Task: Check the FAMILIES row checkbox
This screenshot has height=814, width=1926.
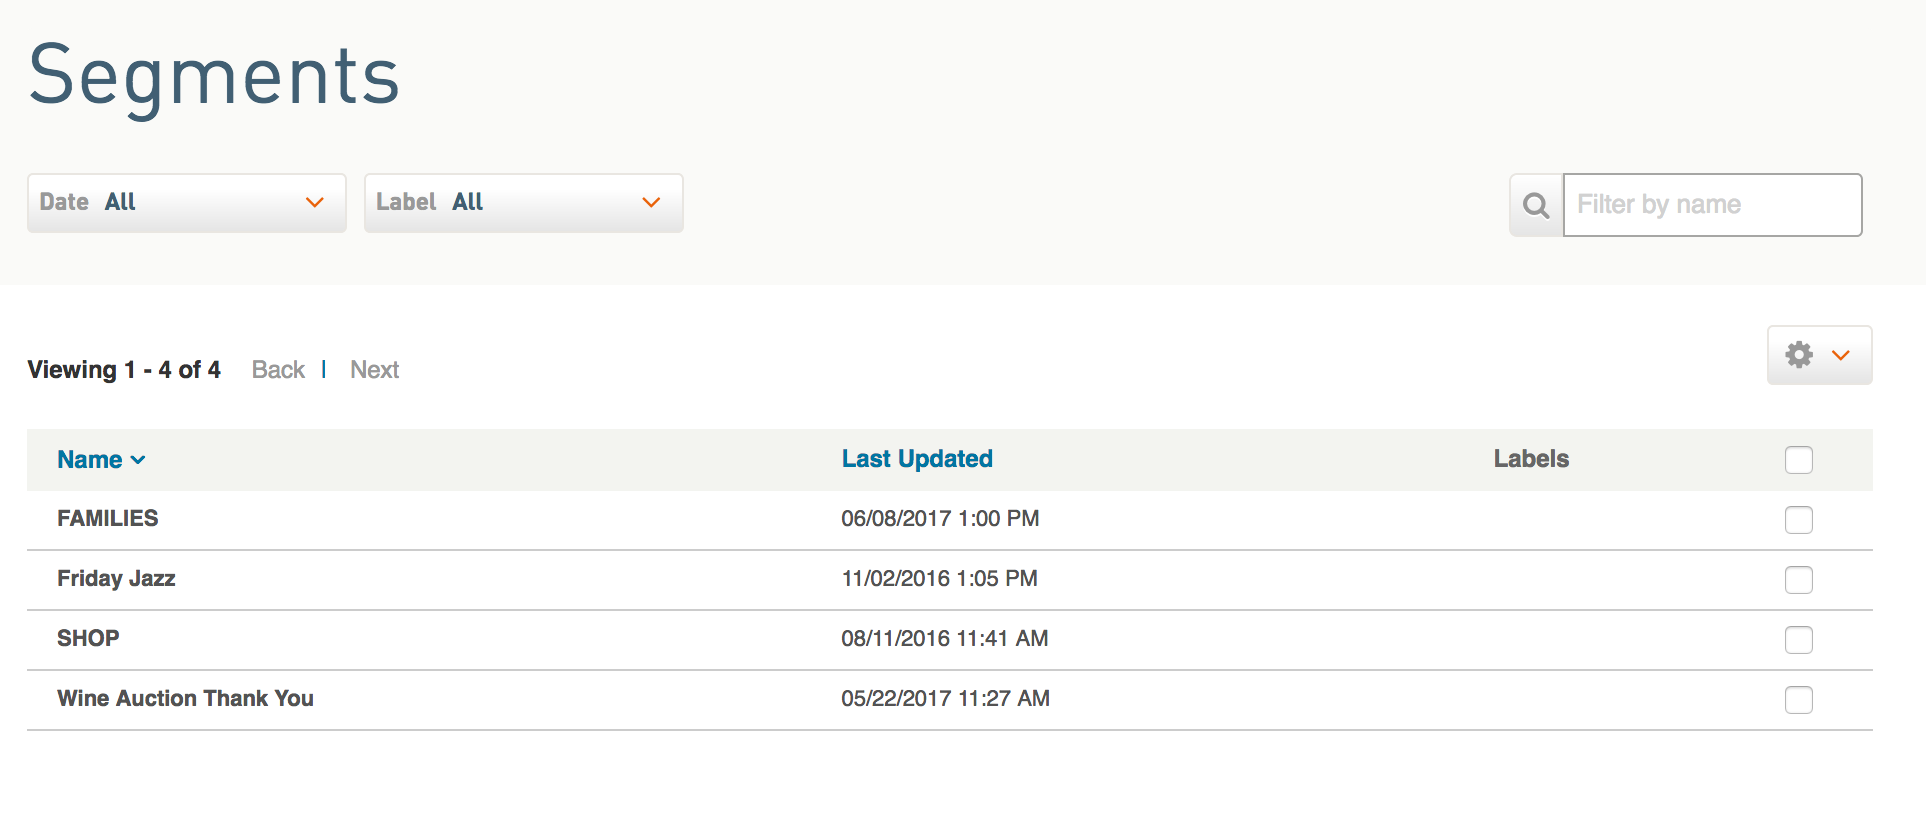Action: [x=1799, y=520]
